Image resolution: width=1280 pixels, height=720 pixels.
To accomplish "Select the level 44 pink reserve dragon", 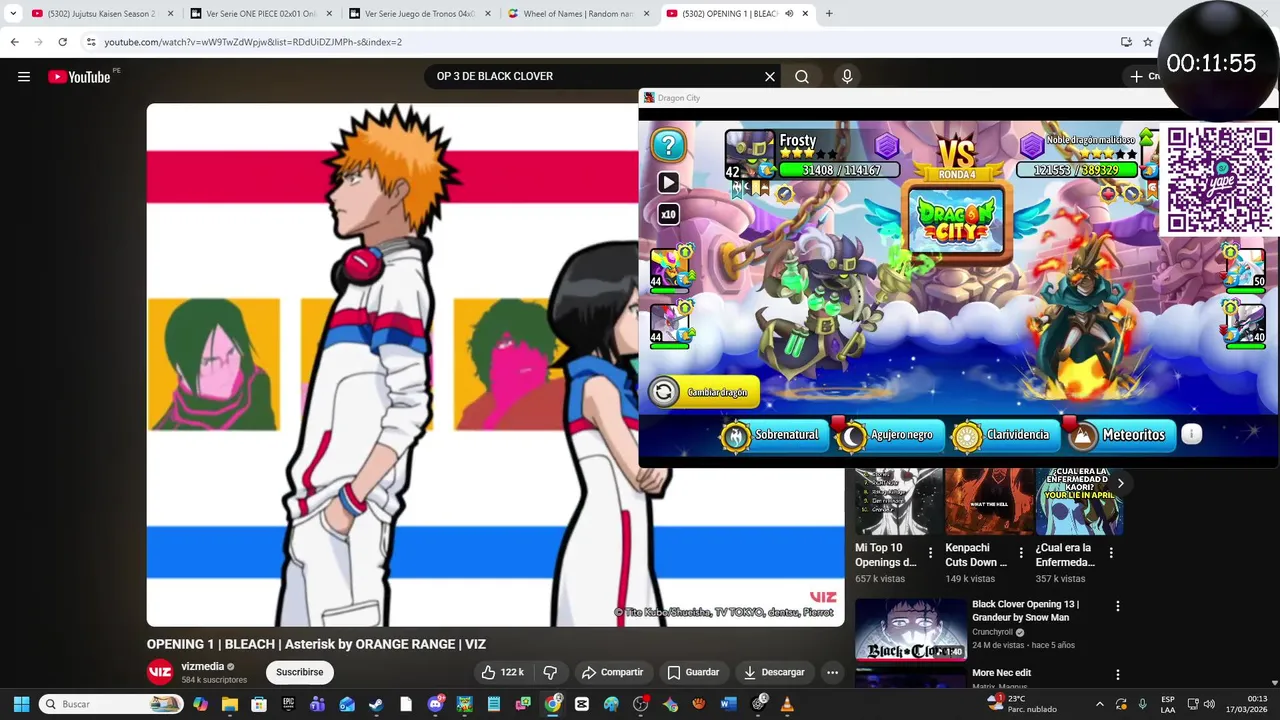I will 671,325.
